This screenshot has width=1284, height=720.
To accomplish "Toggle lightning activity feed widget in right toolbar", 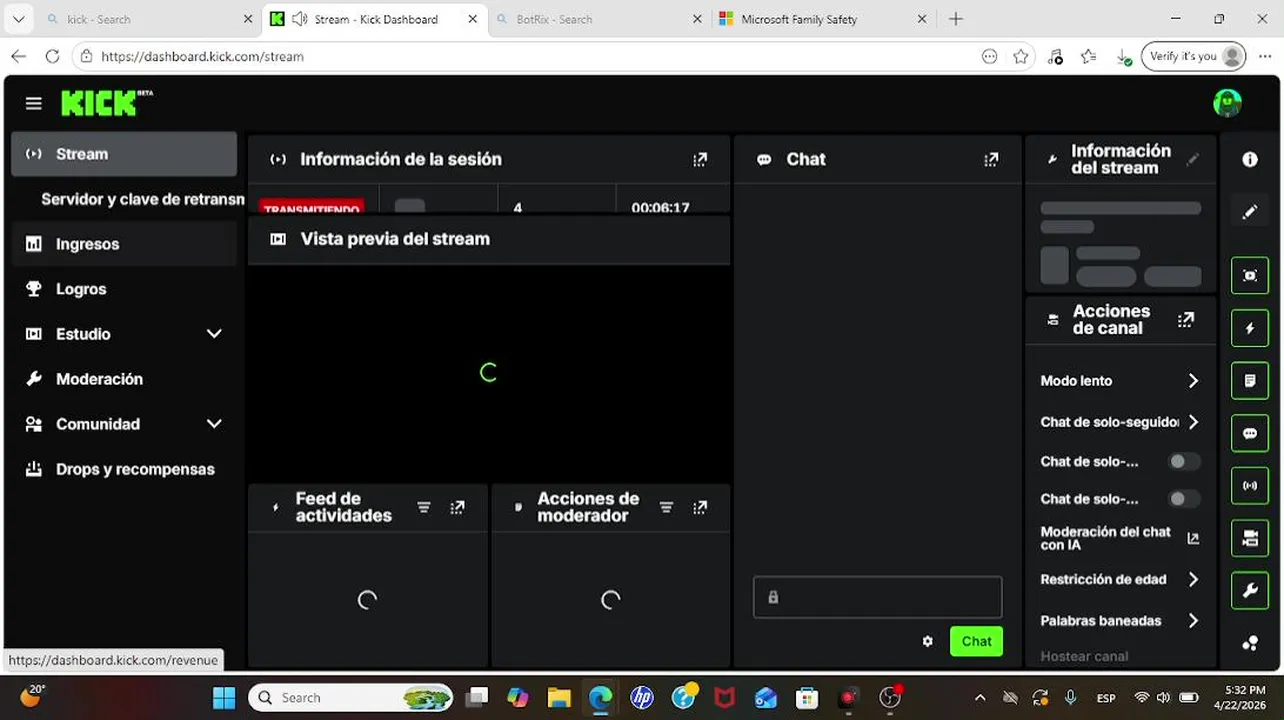I will click(x=1250, y=328).
